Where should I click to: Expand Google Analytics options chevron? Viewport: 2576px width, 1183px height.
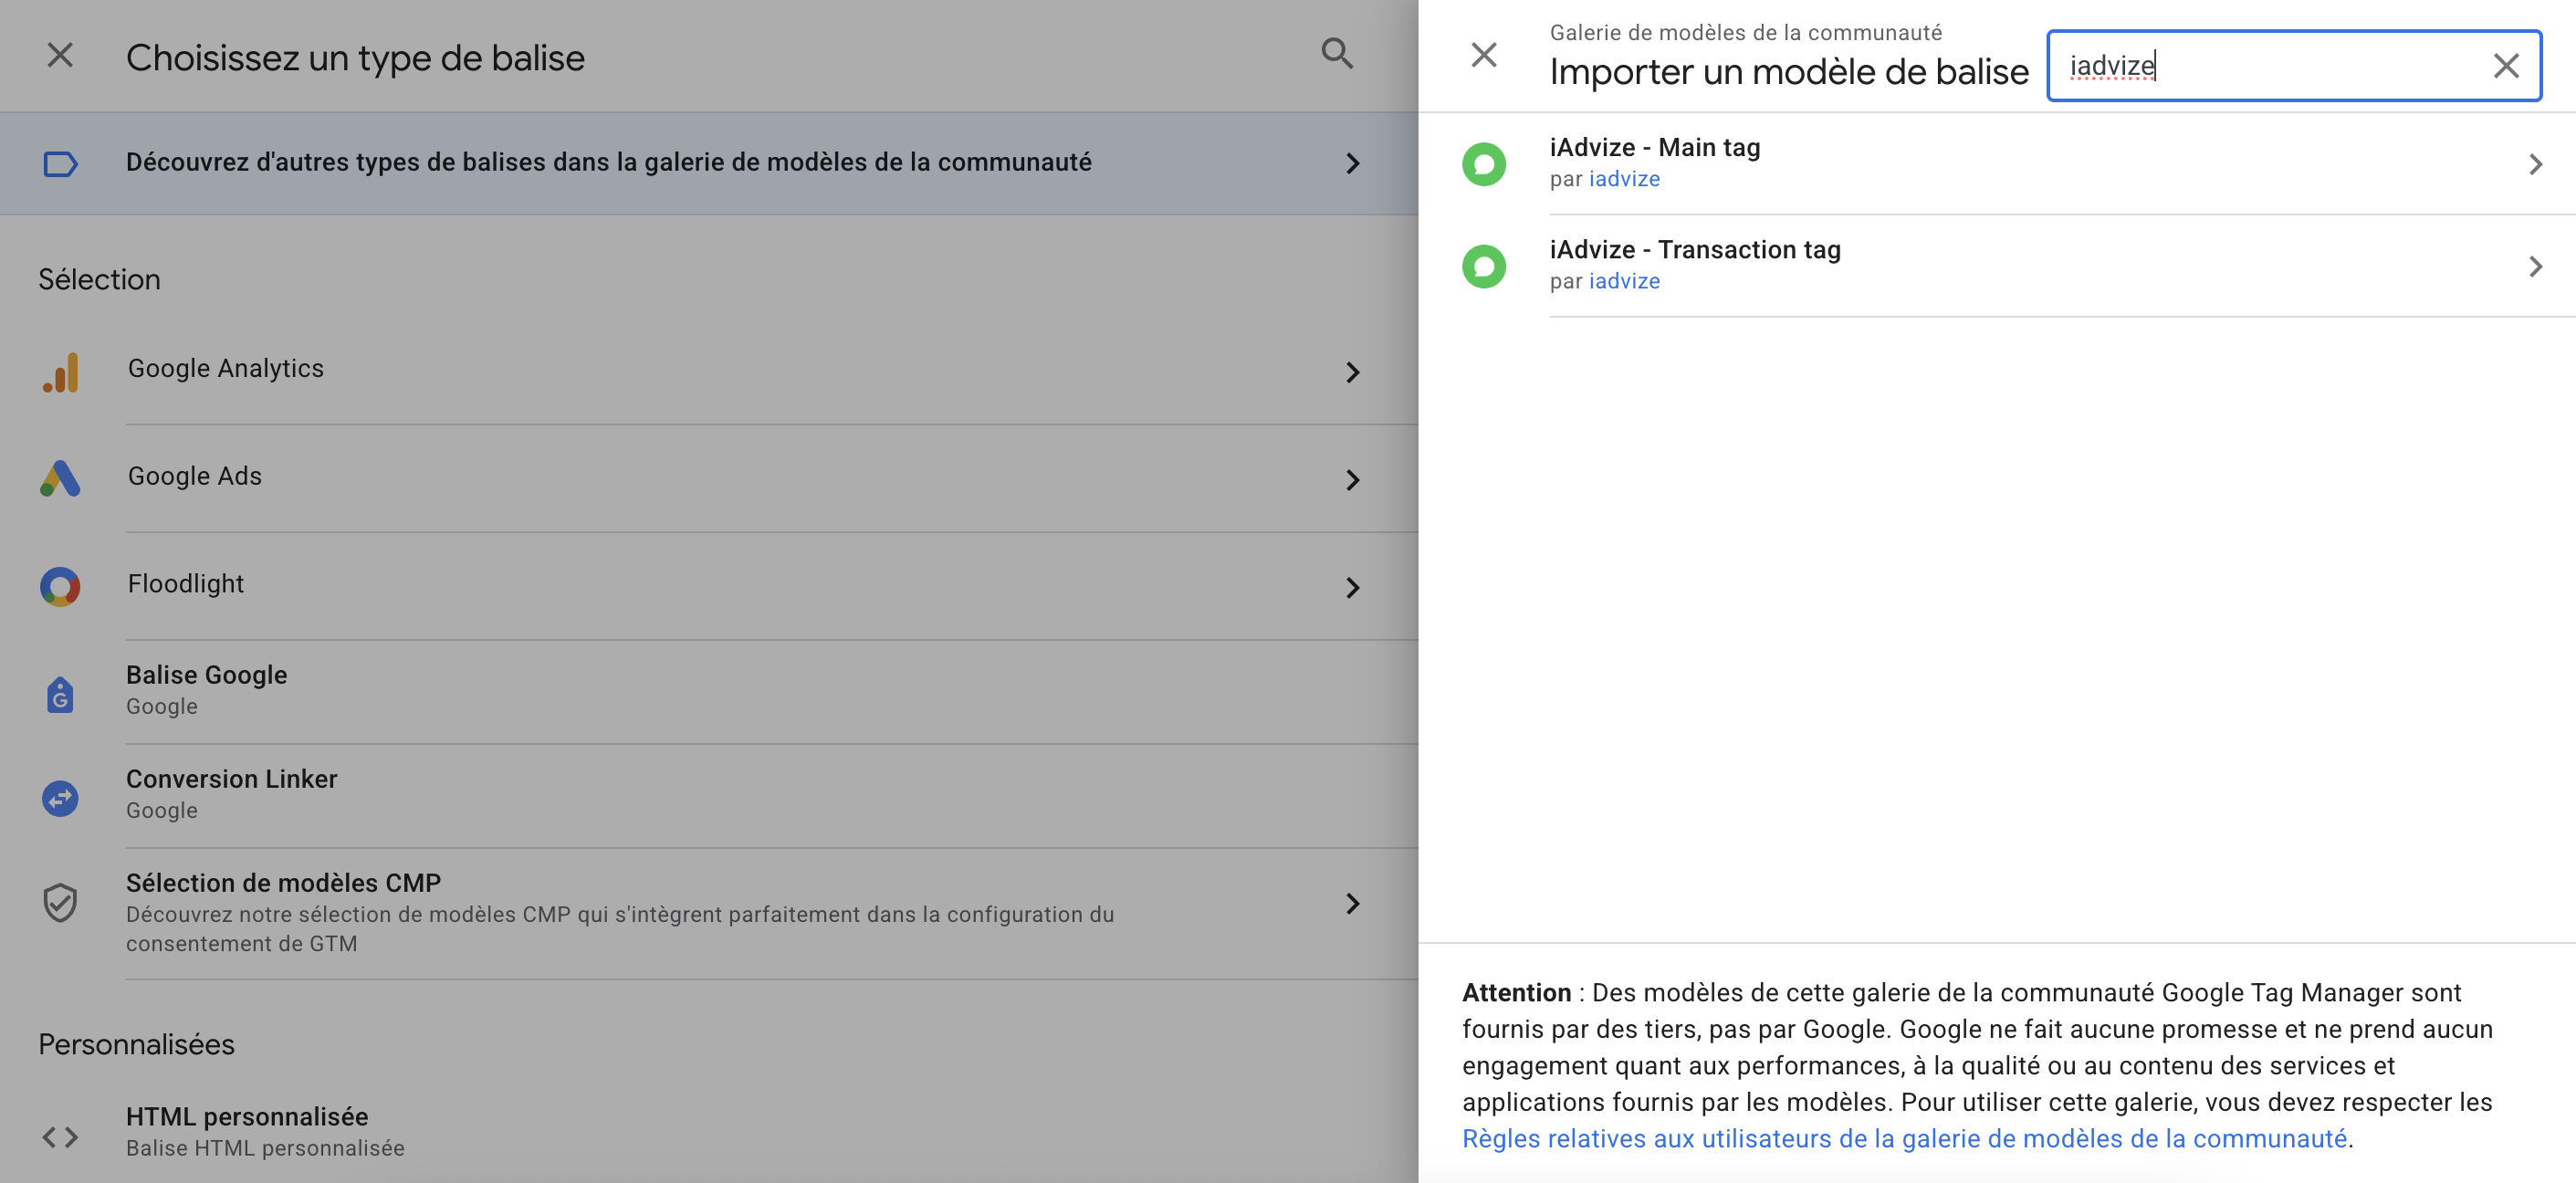1353,372
